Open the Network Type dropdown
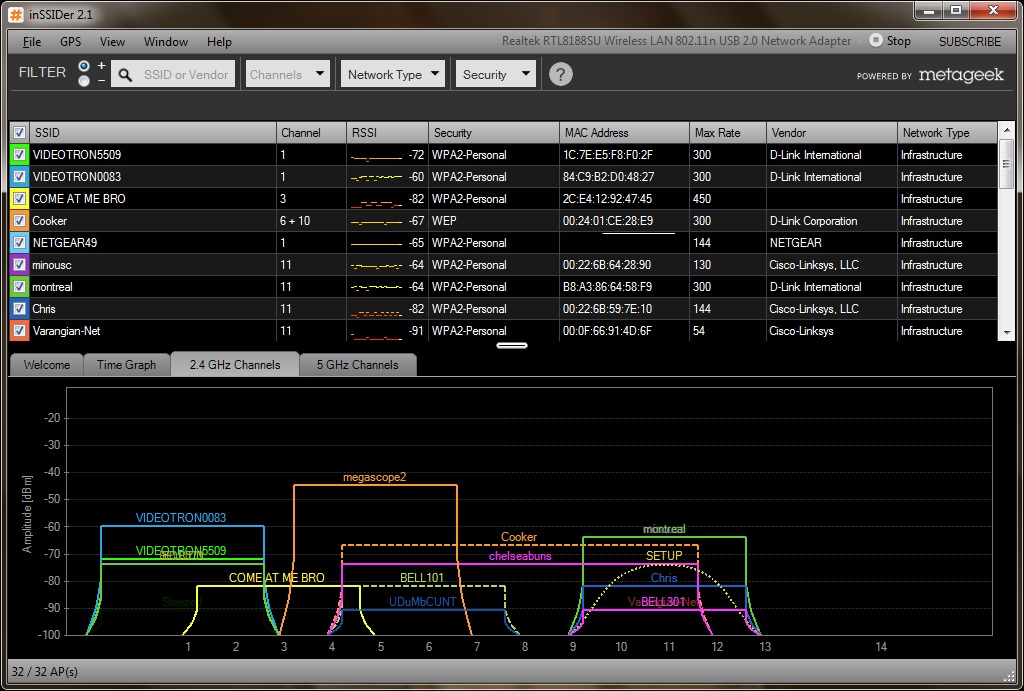 [393, 74]
